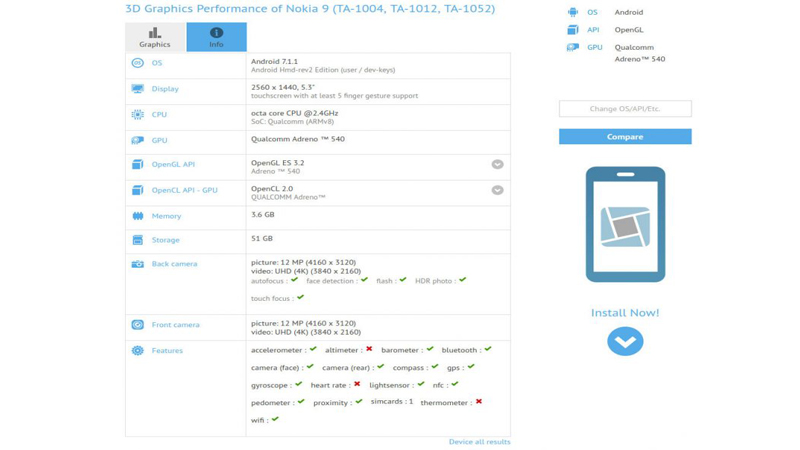Viewport: 800px width, 450px height.
Task: Click the OS row icon
Action: point(137,63)
